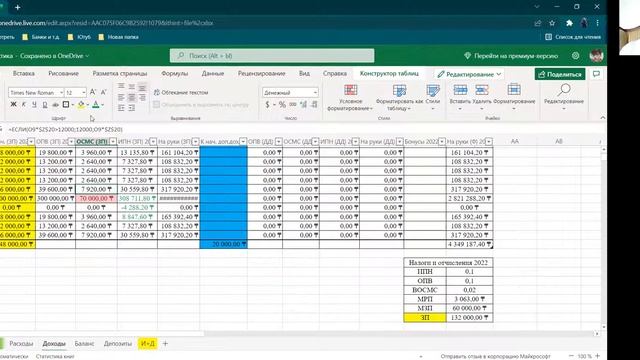640x360 pixels.
Task: Increase cell indent
Action: pyautogui.click(x=131, y=108)
